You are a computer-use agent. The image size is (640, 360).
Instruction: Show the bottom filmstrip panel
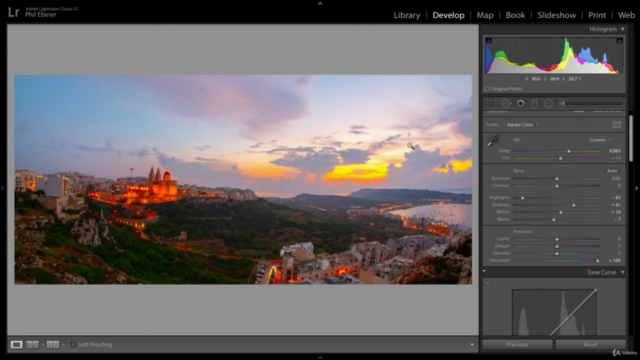[x=320, y=357]
